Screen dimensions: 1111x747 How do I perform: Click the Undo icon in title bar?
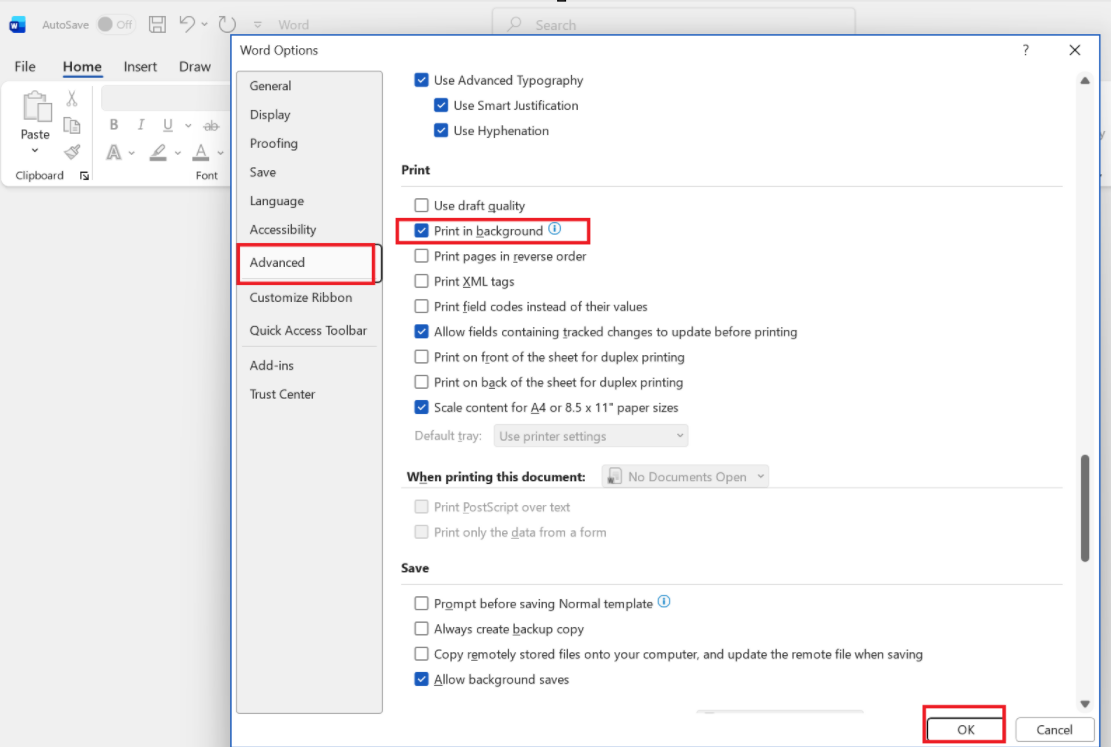coord(186,24)
